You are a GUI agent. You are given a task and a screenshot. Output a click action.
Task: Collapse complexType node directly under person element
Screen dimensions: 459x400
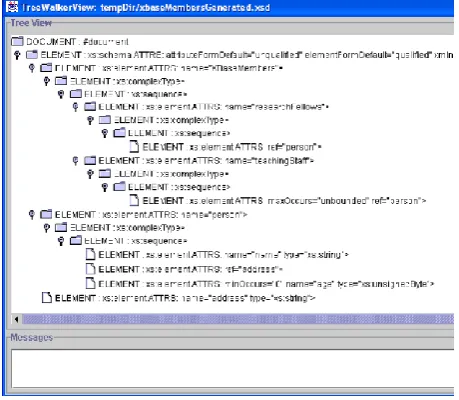(46, 228)
